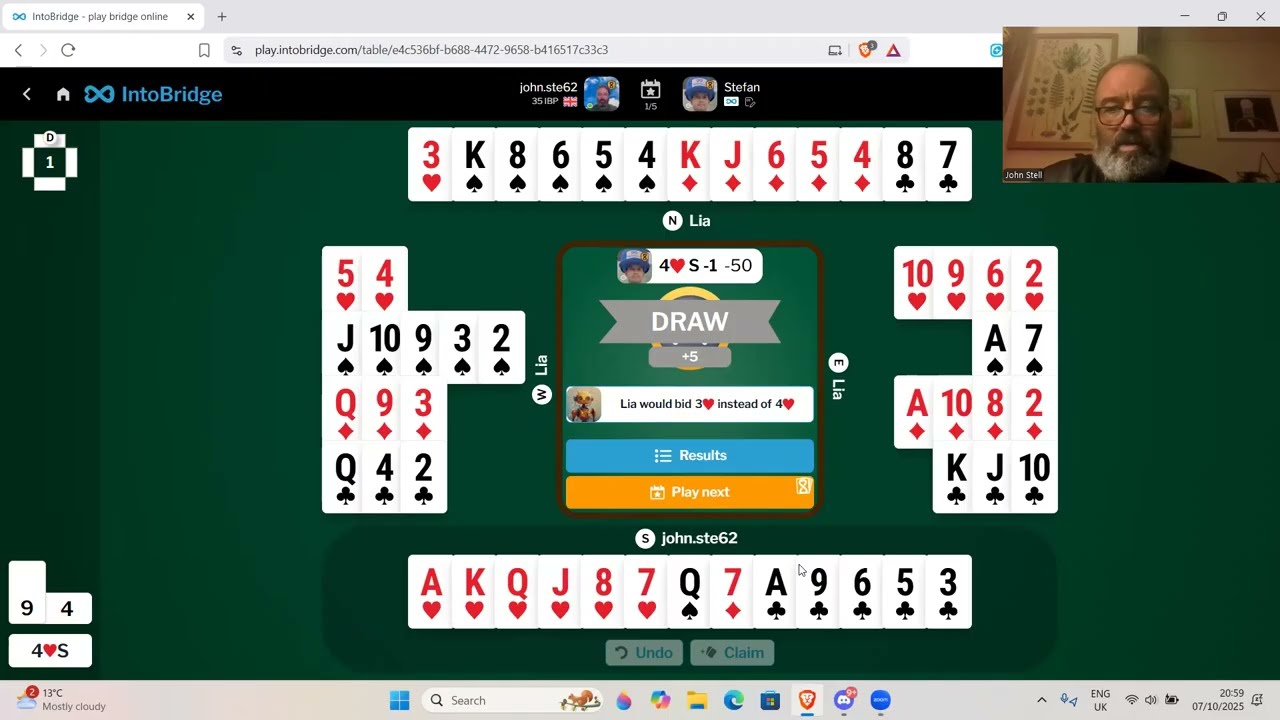Click the King of diamonds in North hand
Screen dimensions: 1280x720
coord(689,164)
